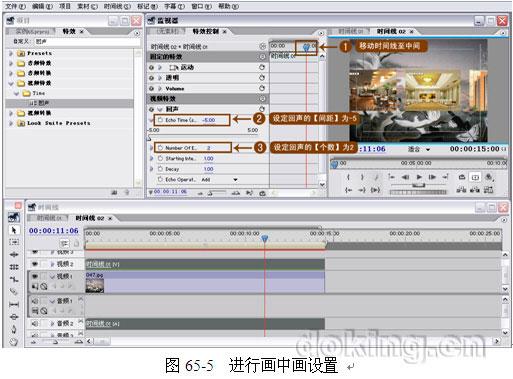Select the Rolling Edit tool
513x379 pixels.
click(14, 267)
